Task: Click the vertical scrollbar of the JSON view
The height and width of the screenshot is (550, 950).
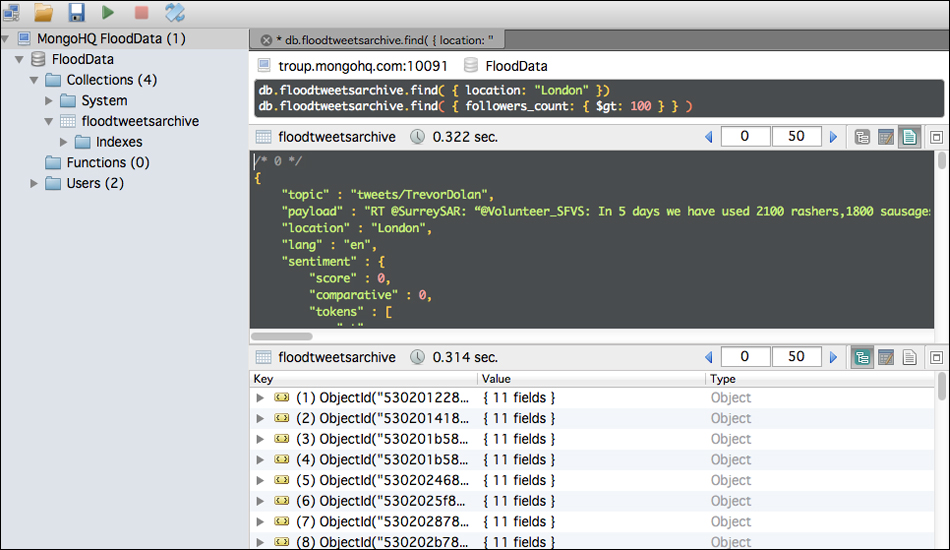Action: 941,160
